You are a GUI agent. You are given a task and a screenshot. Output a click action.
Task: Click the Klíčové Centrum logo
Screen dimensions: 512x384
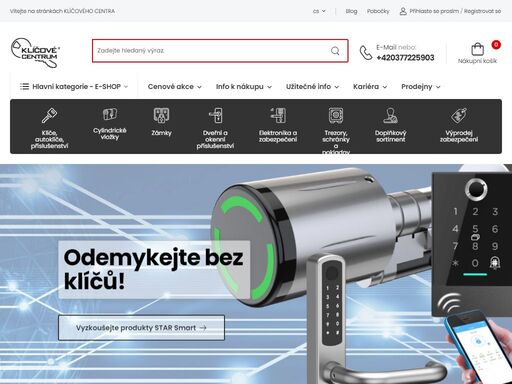point(35,52)
